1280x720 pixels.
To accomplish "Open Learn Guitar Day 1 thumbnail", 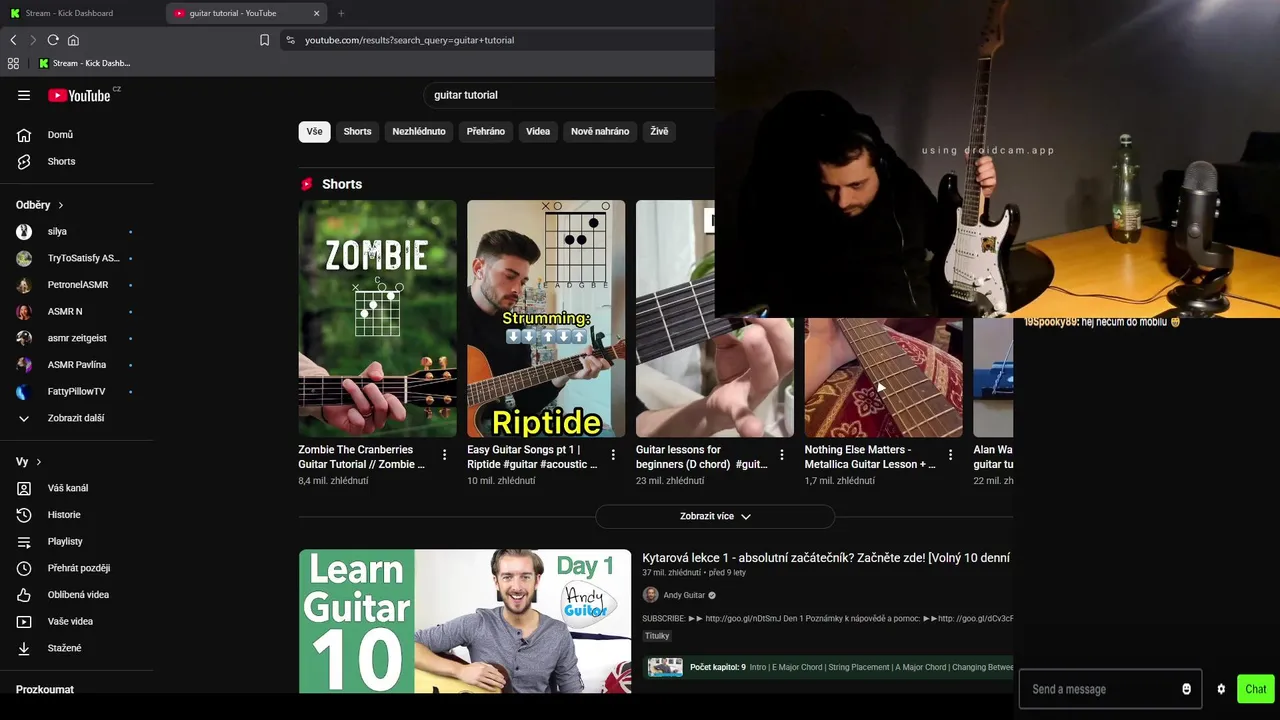I will coord(465,621).
